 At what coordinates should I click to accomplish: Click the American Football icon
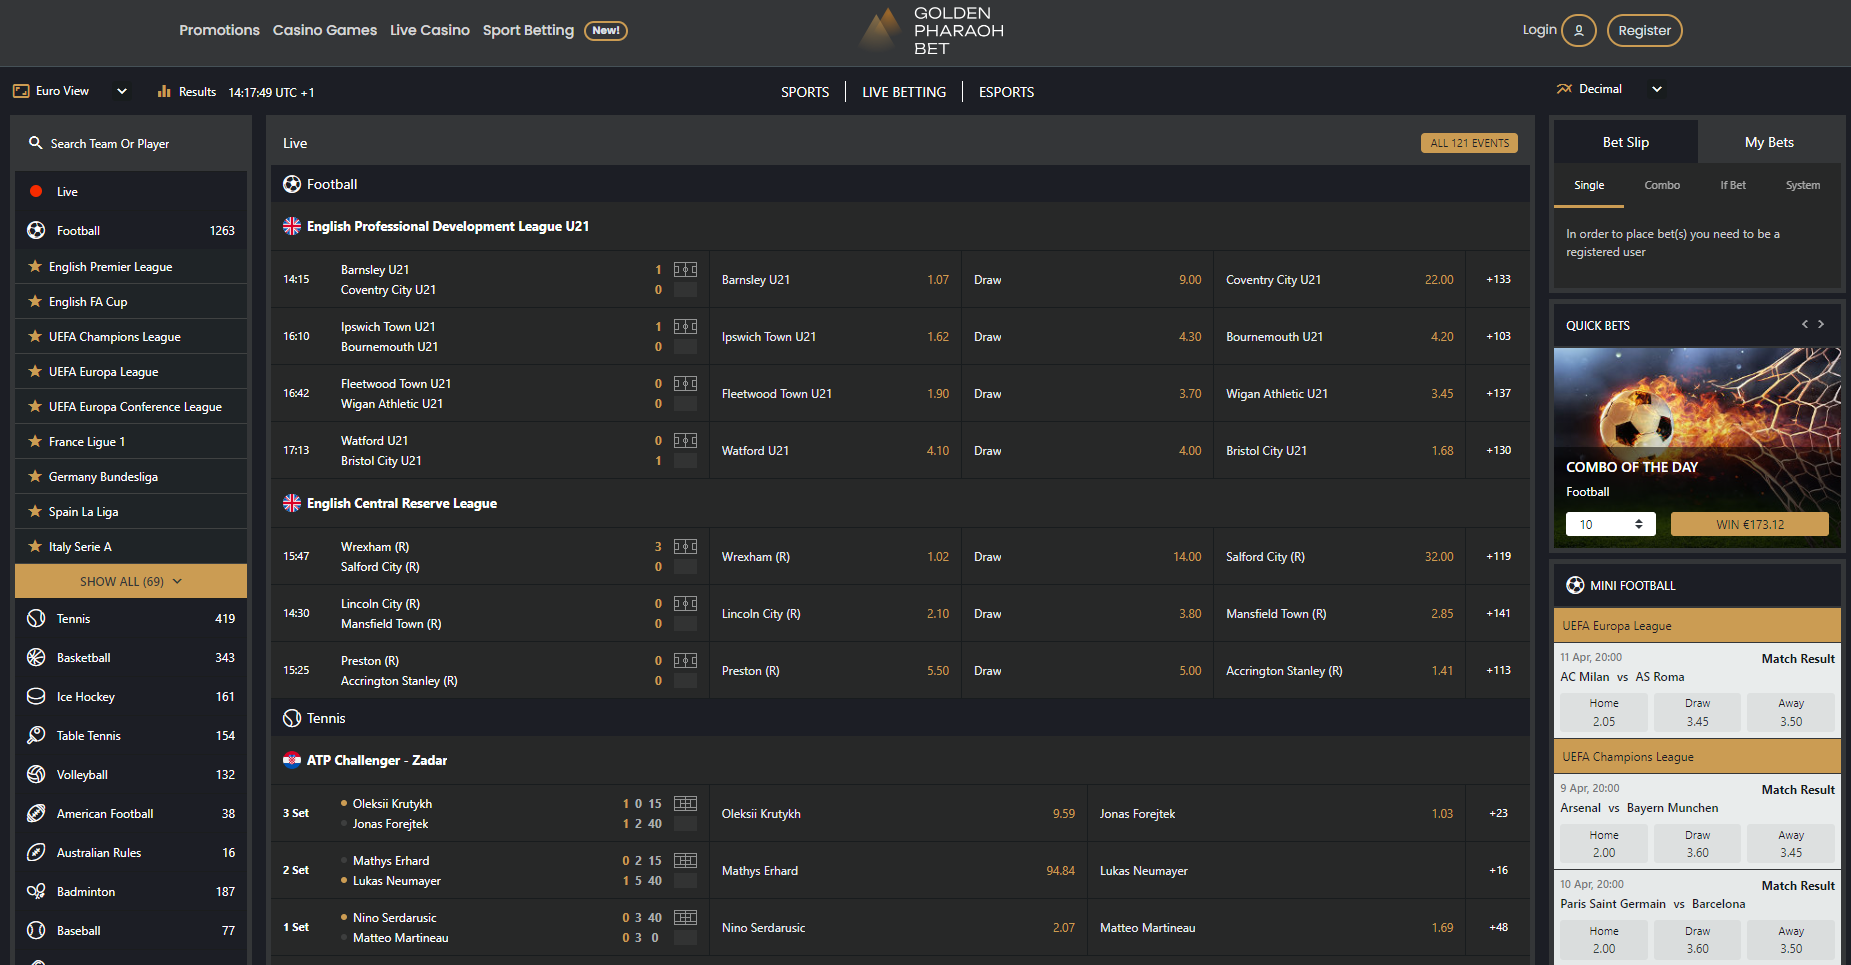pyautogui.click(x=36, y=814)
